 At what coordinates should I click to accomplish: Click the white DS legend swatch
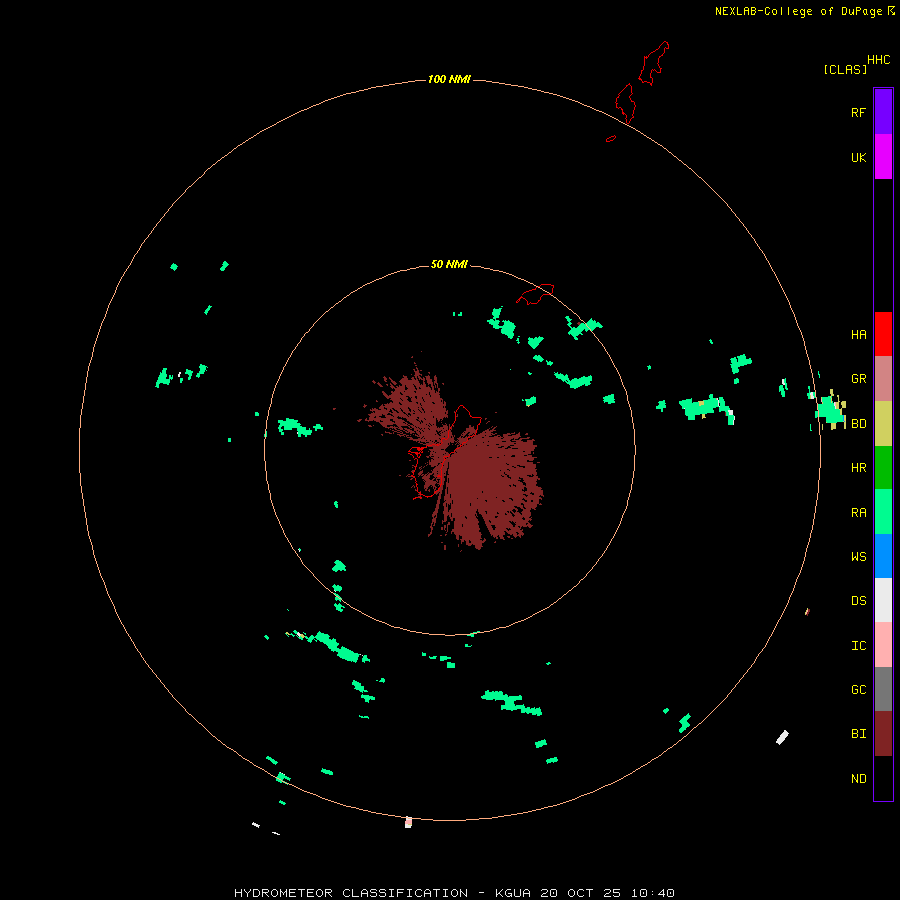[883, 600]
